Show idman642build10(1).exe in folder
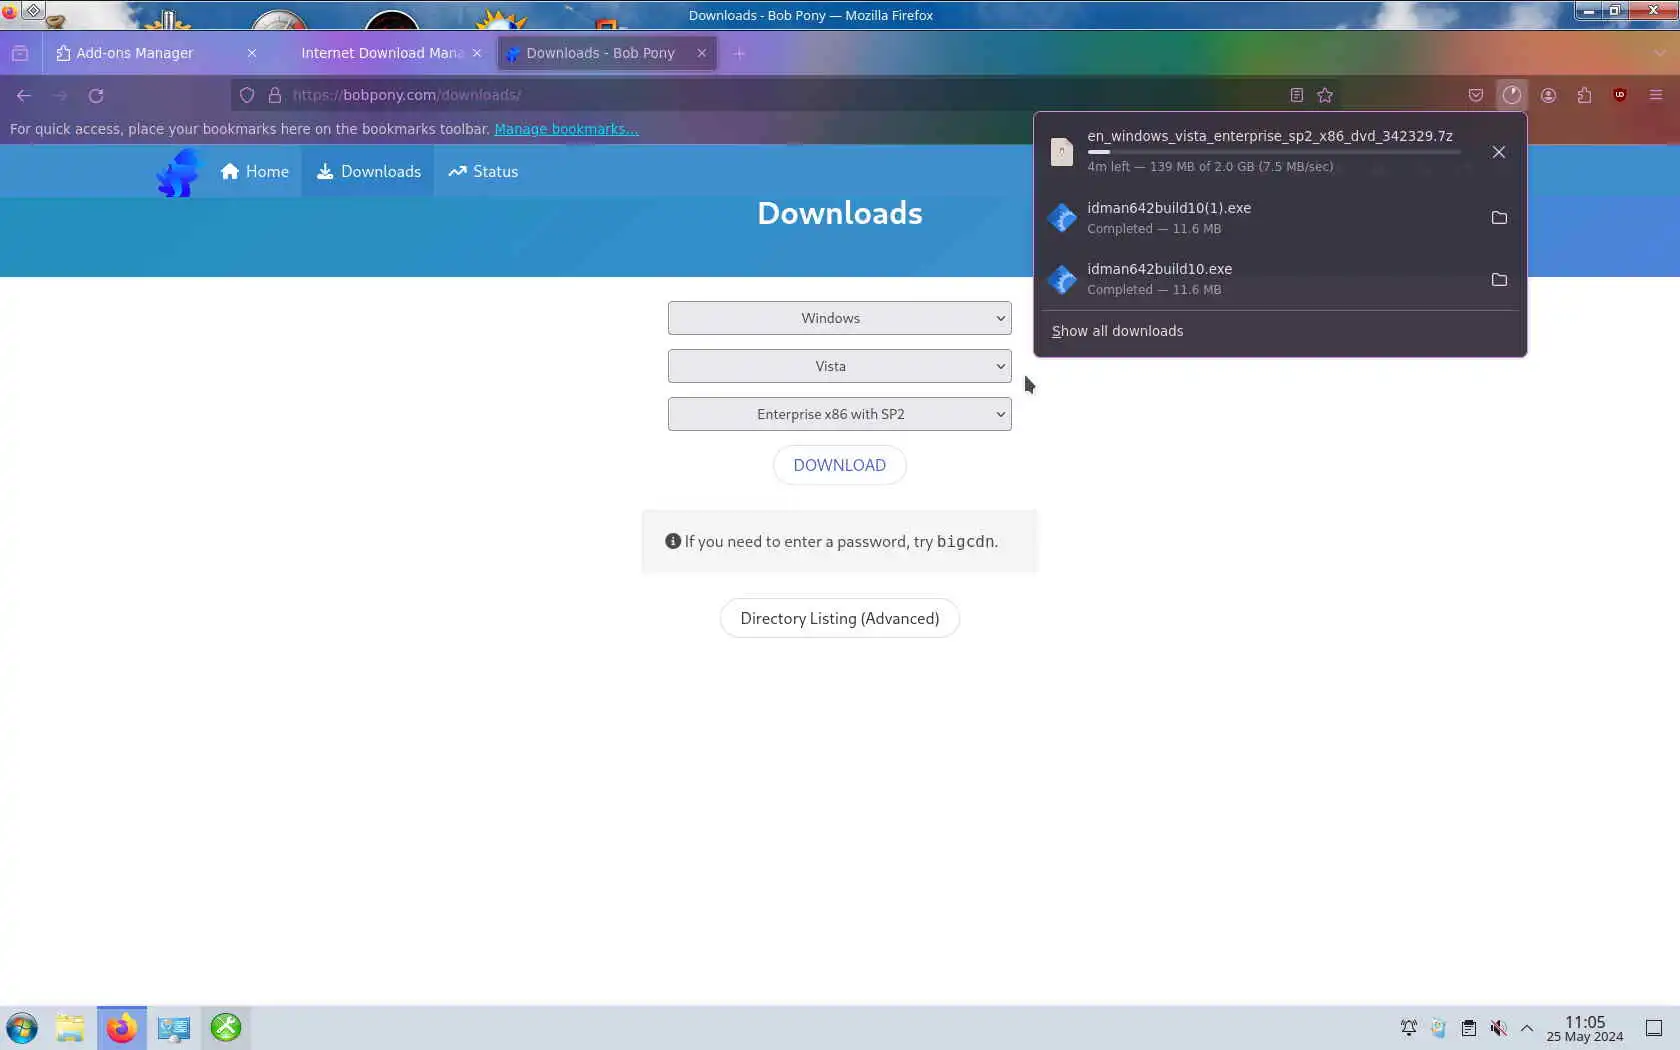The height and width of the screenshot is (1050, 1680). tap(1499, 218)
